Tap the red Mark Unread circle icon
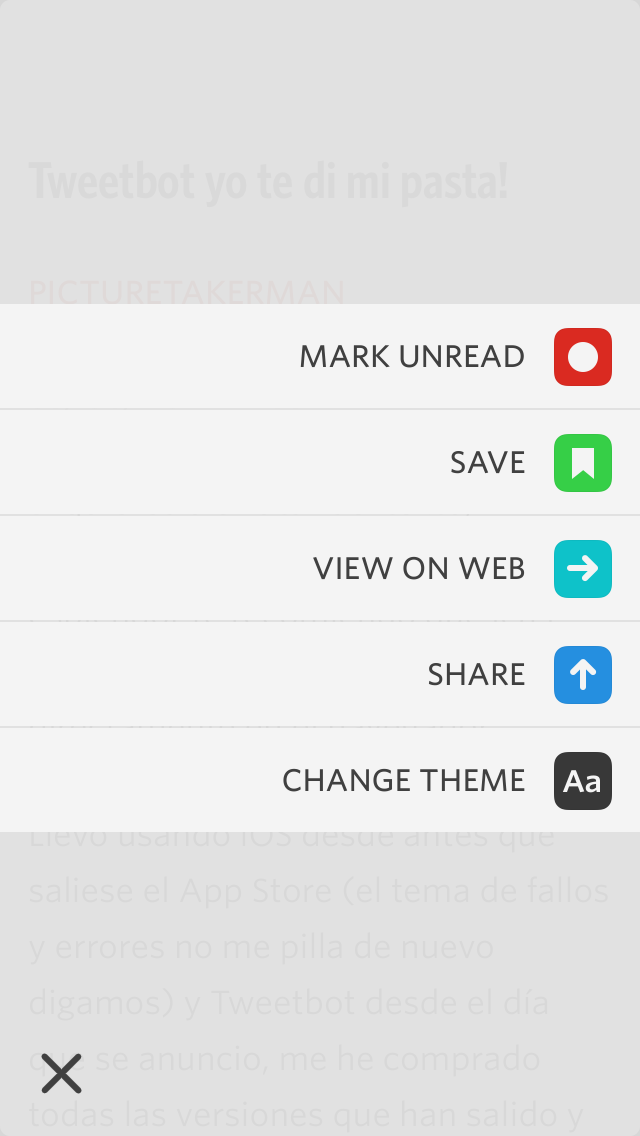The image size is (640, 1136). click(x=583, y=357)
